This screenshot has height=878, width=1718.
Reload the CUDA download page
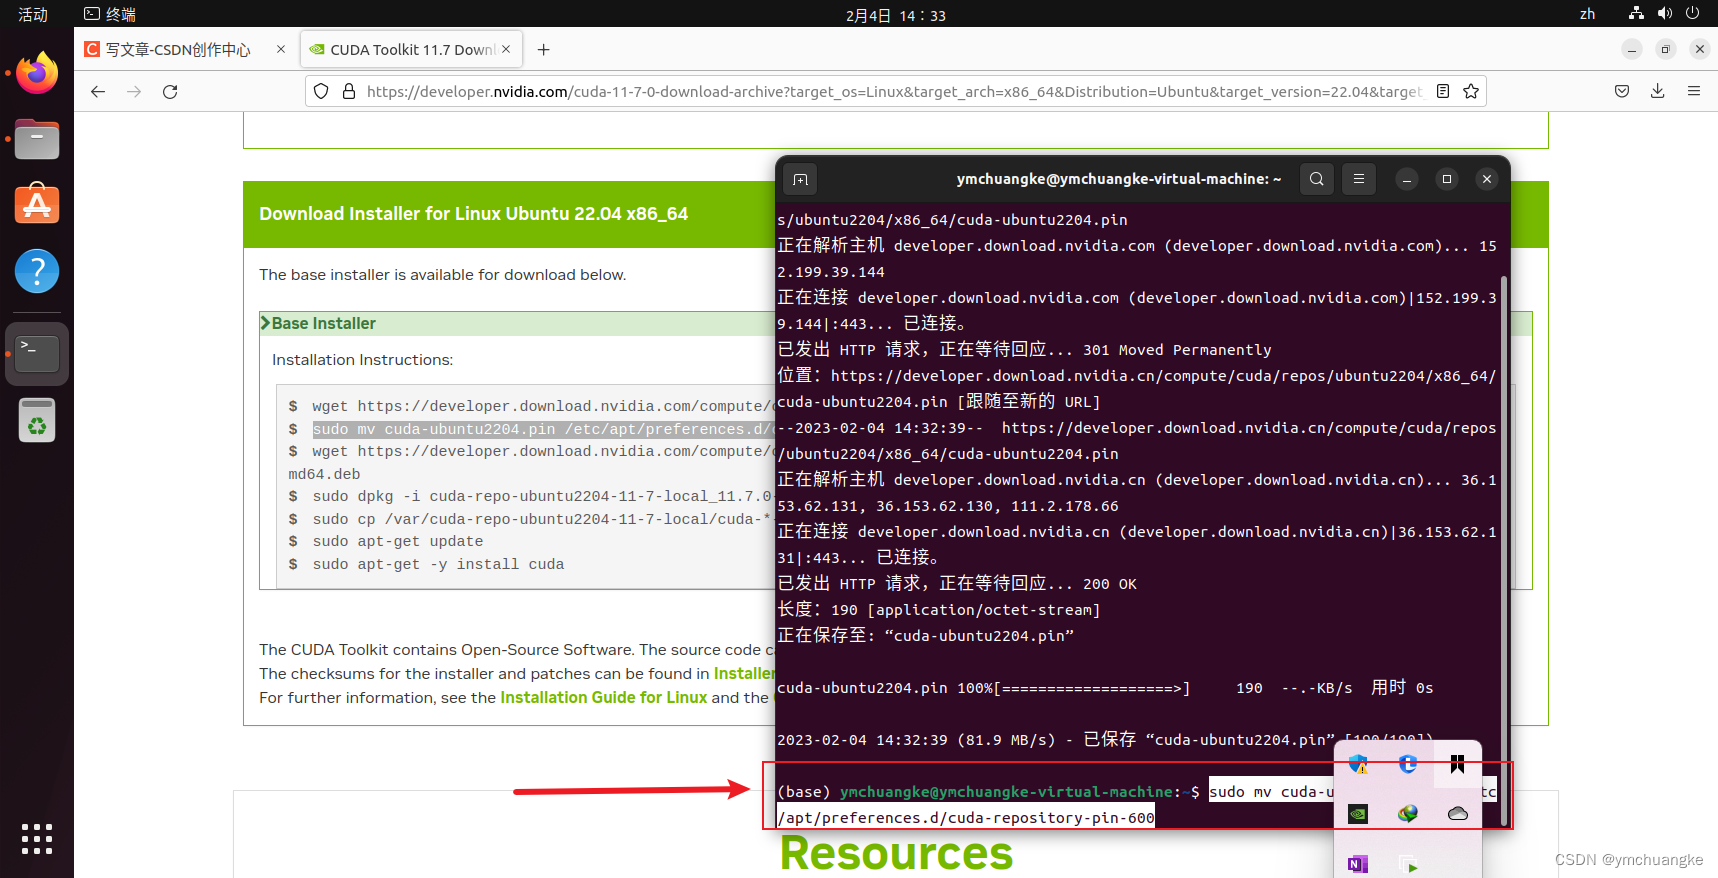pos(170,91)
